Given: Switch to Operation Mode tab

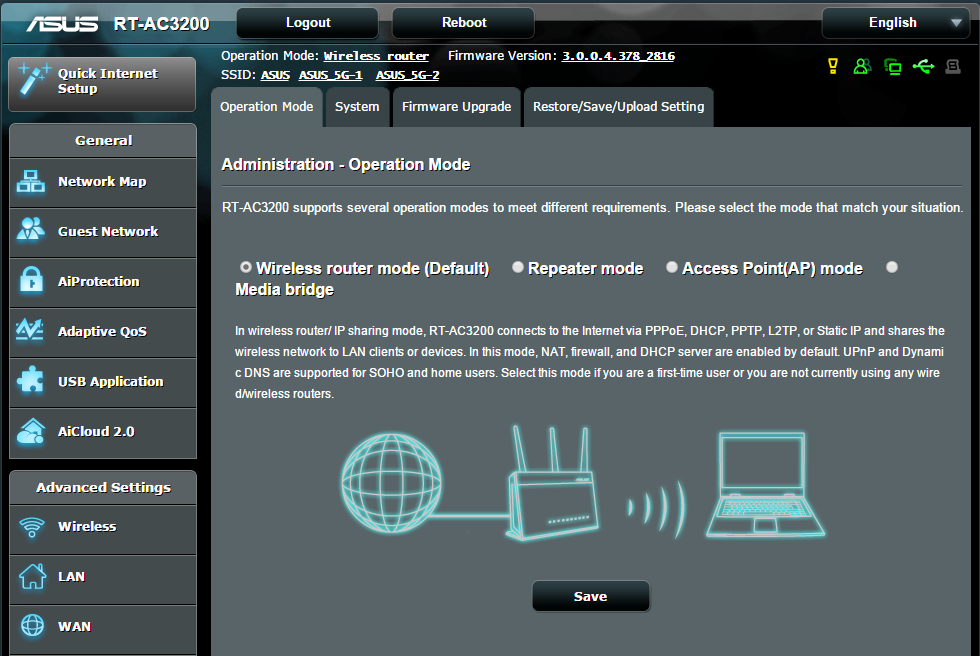Looking at the screenshot, I should point(267,107).
